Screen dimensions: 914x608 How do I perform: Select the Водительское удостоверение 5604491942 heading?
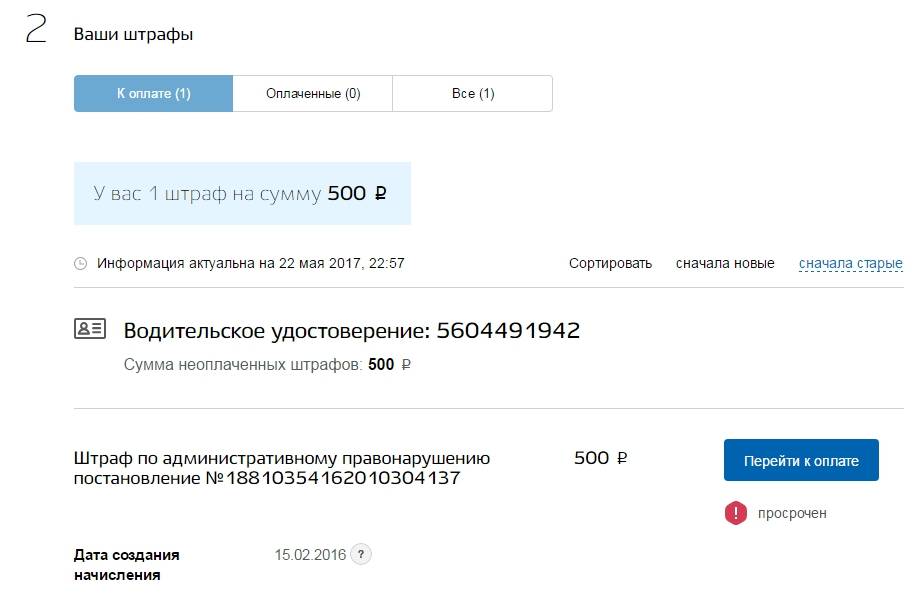[351, 331]
